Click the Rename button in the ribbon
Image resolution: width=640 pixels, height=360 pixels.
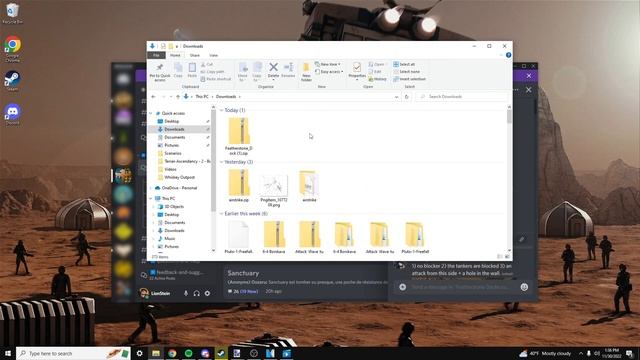(288, 70)
